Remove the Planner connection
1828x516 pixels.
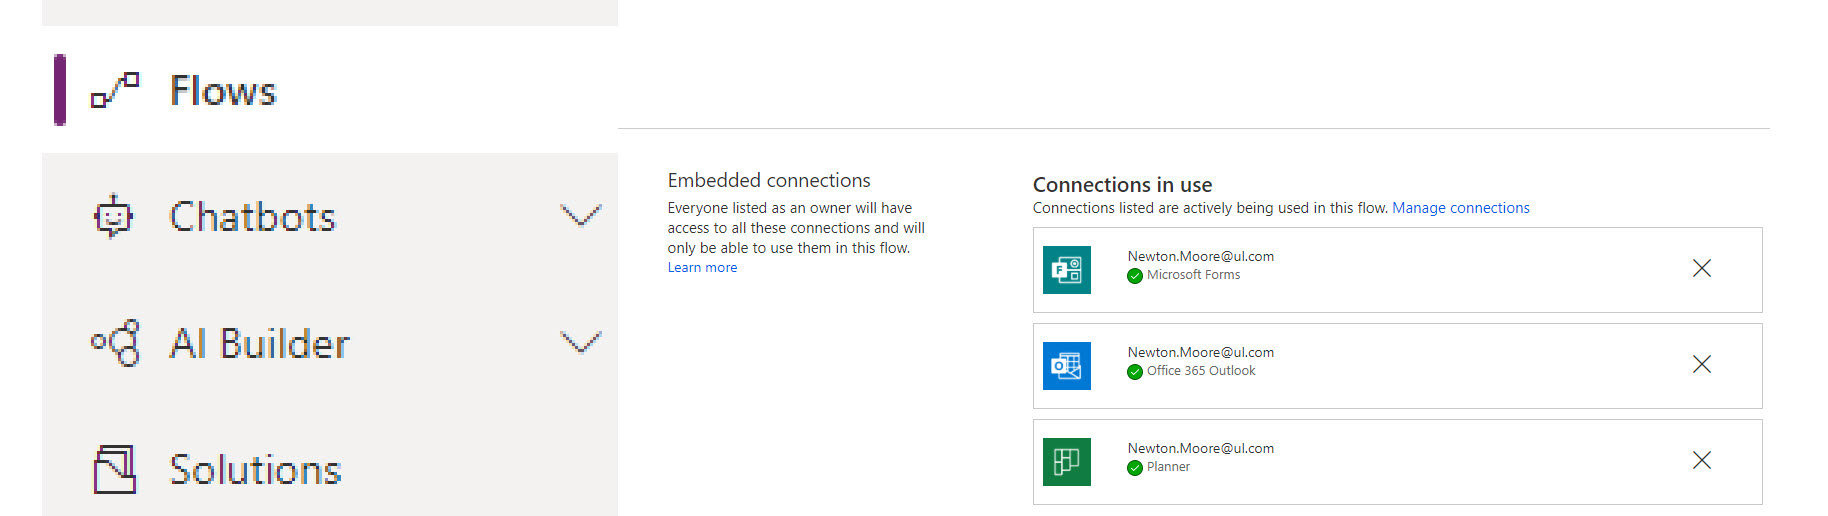coord(1702,460)
